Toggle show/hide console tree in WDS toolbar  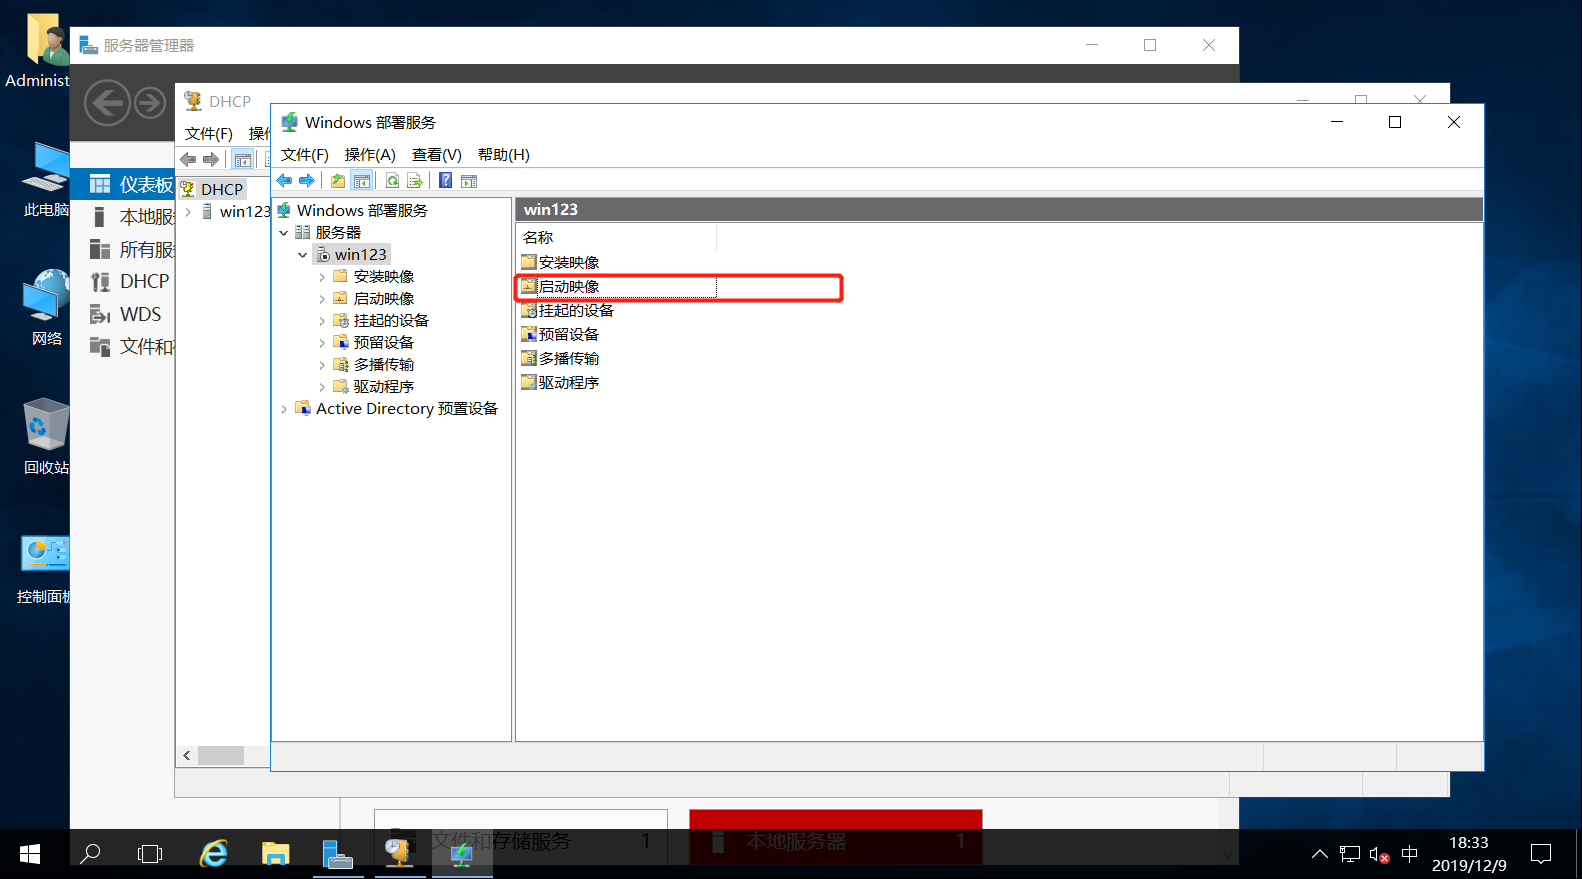coord(362,181)
